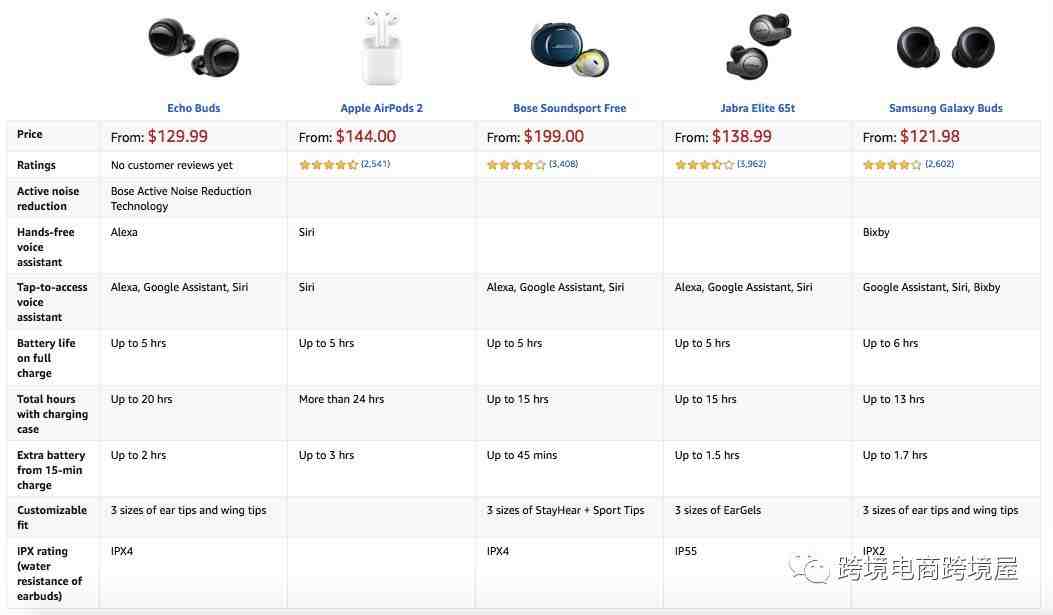Image resolution: width=1053 pixels, height=615 pixels.
Task: Open the Echo Buds product image
Action: click(x=193, y=47)
